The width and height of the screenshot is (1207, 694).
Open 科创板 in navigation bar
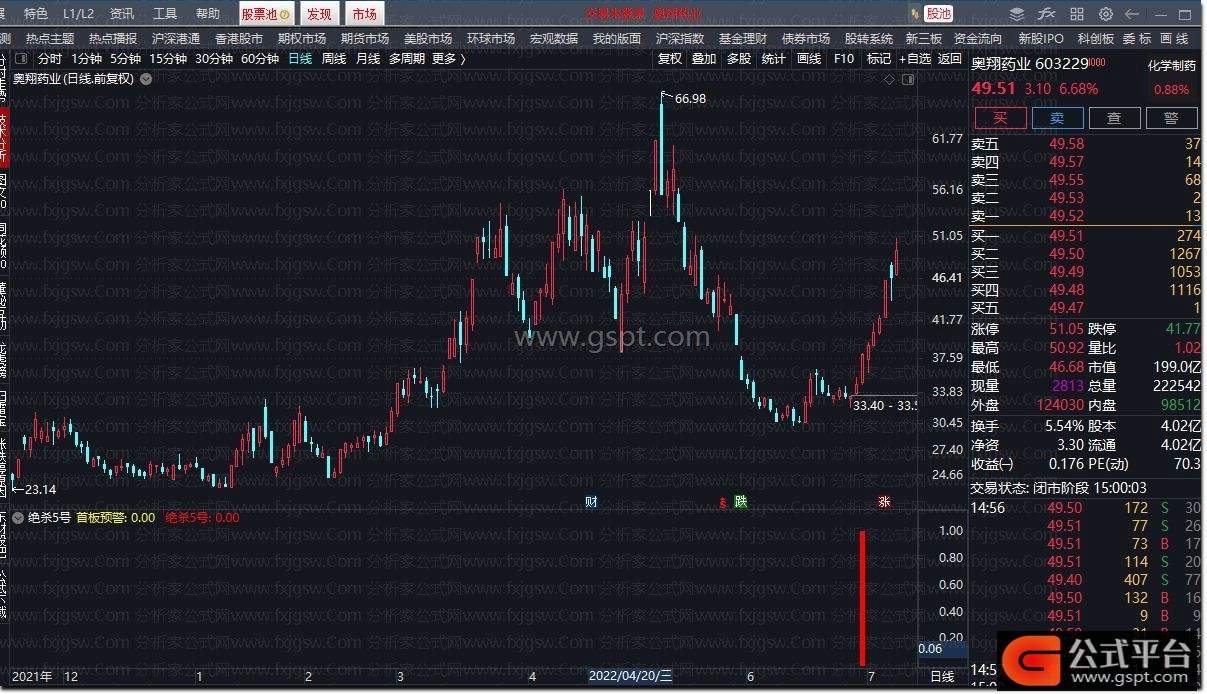[x=1096, y=39]
